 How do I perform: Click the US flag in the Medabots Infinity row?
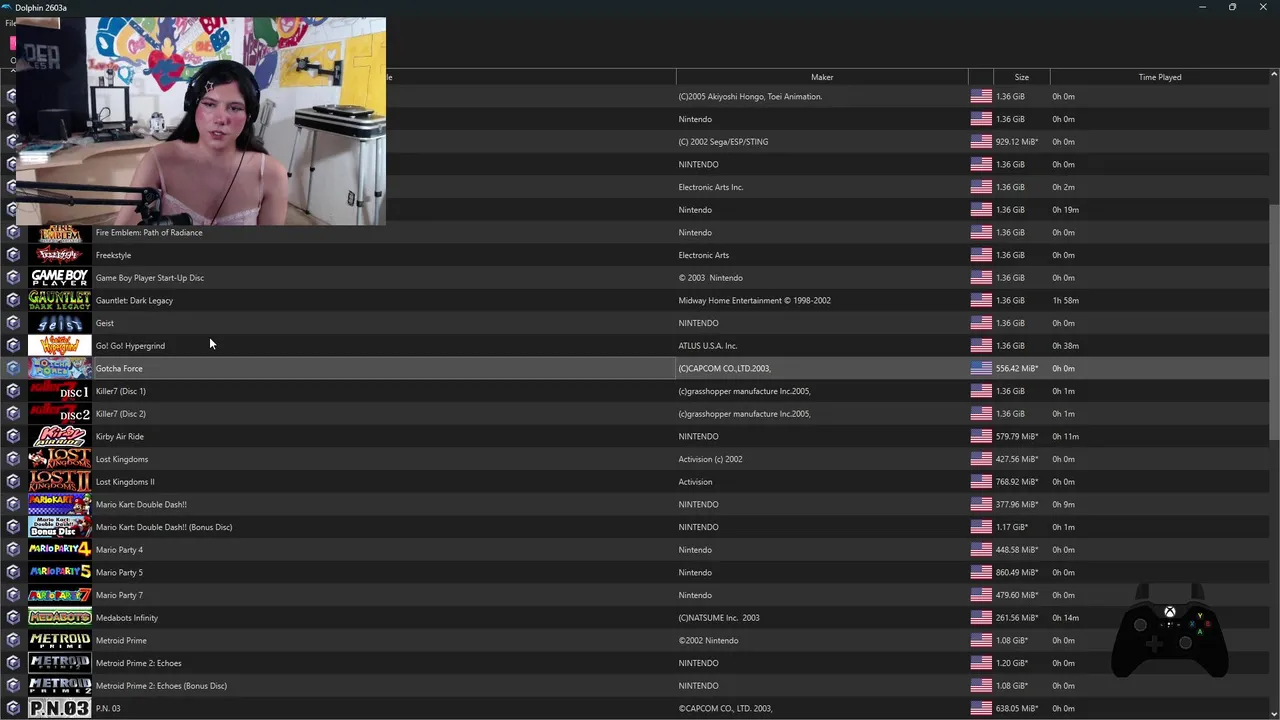pos(981,618)
